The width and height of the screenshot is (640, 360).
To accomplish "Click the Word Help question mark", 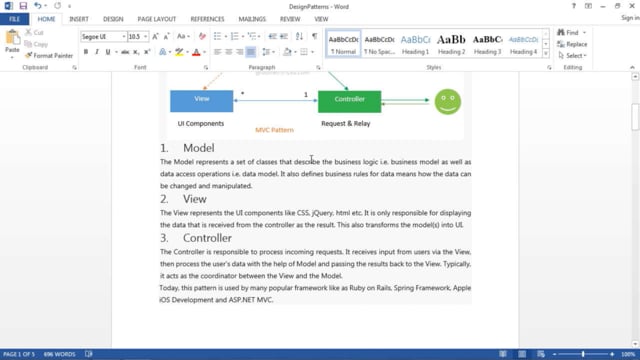I will [x=573, y=6].
